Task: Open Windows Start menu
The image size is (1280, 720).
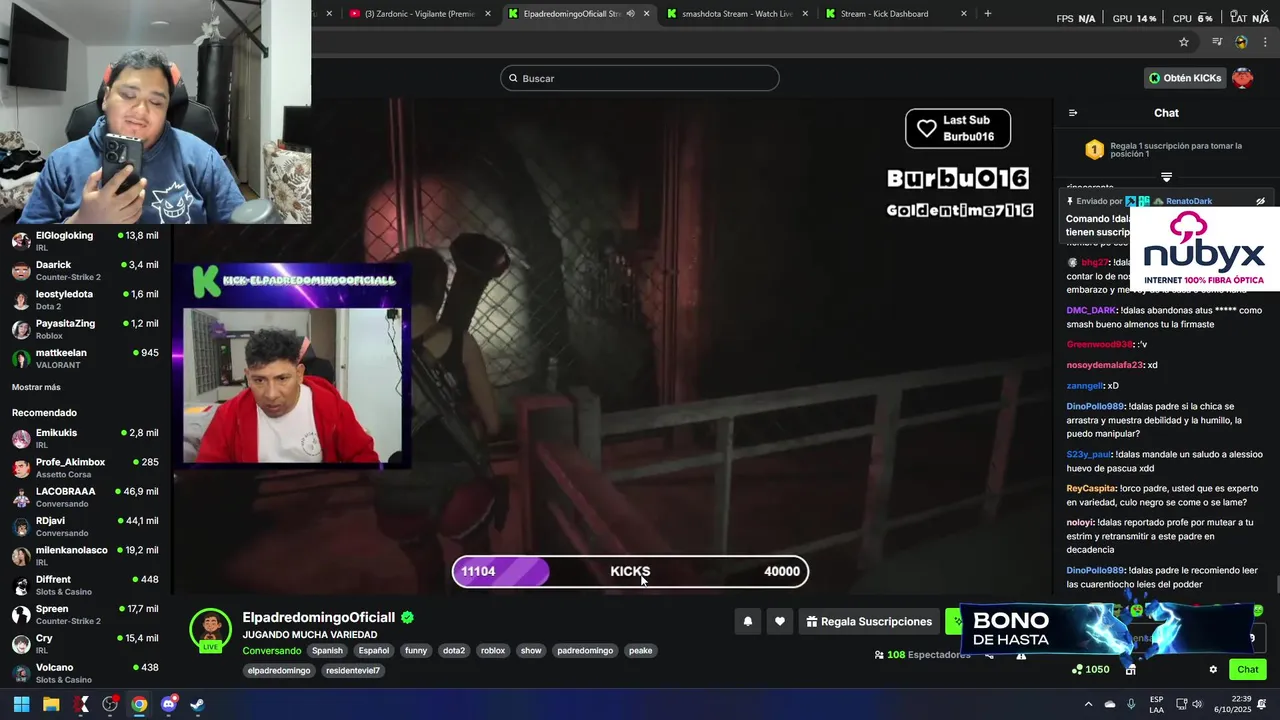Action: click(21, 704)
